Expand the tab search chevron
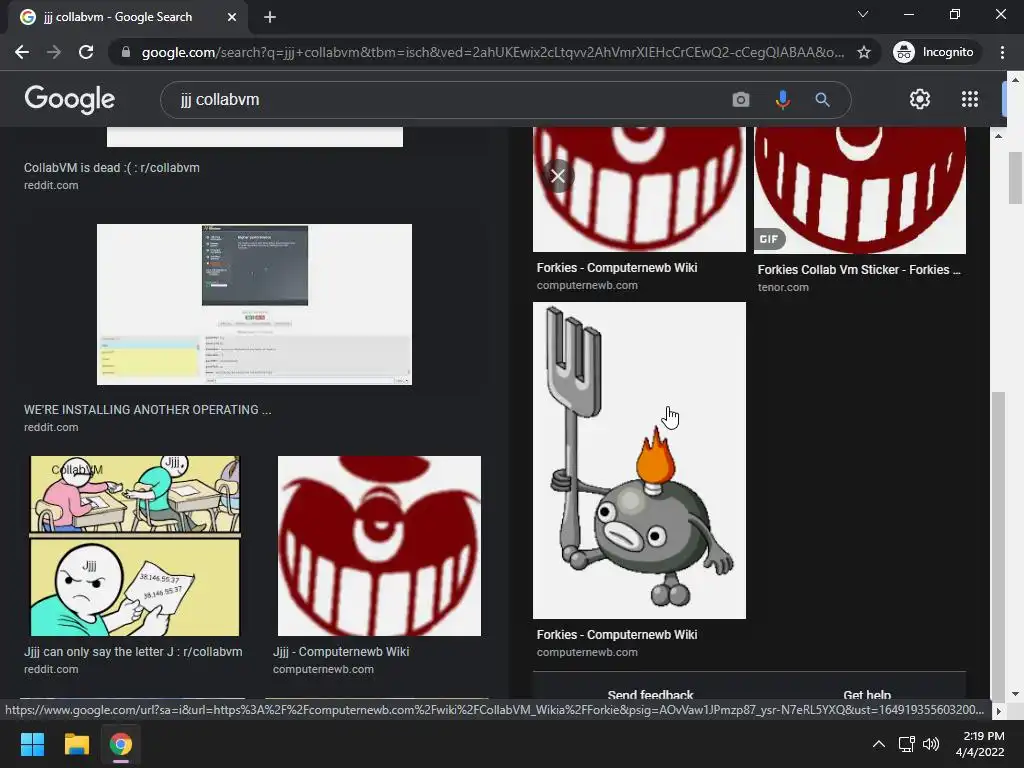1024x768 pixels. point(863,14)
